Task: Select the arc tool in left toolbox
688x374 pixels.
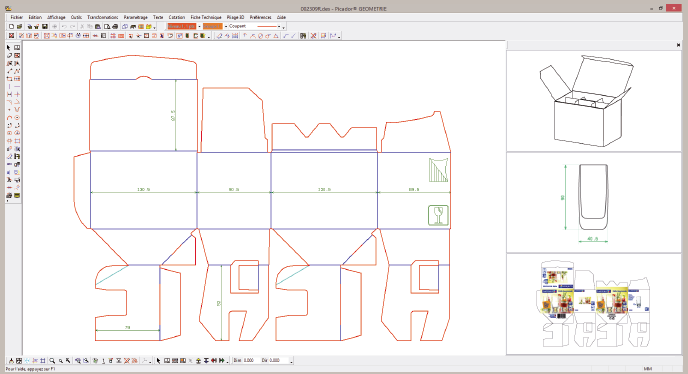Action: coord(9,118)
